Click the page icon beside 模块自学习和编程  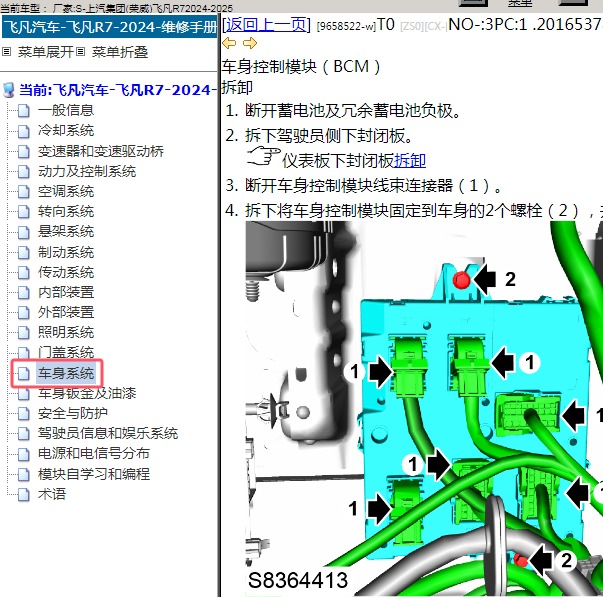(24, 474)
